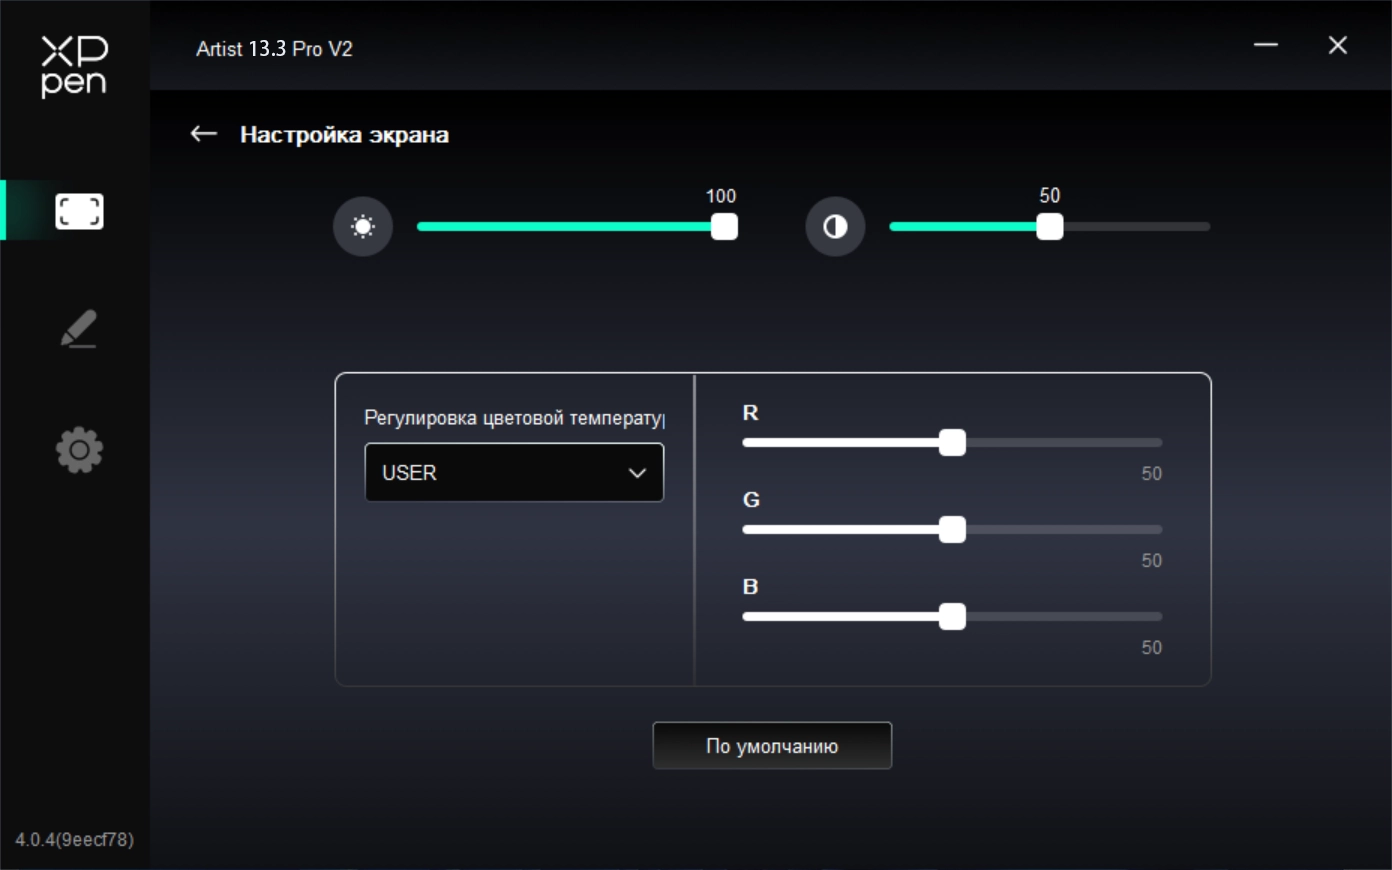Click the brightness sun icon
This screenshot has width=1392, height=870.
click(x=363, y=227)
